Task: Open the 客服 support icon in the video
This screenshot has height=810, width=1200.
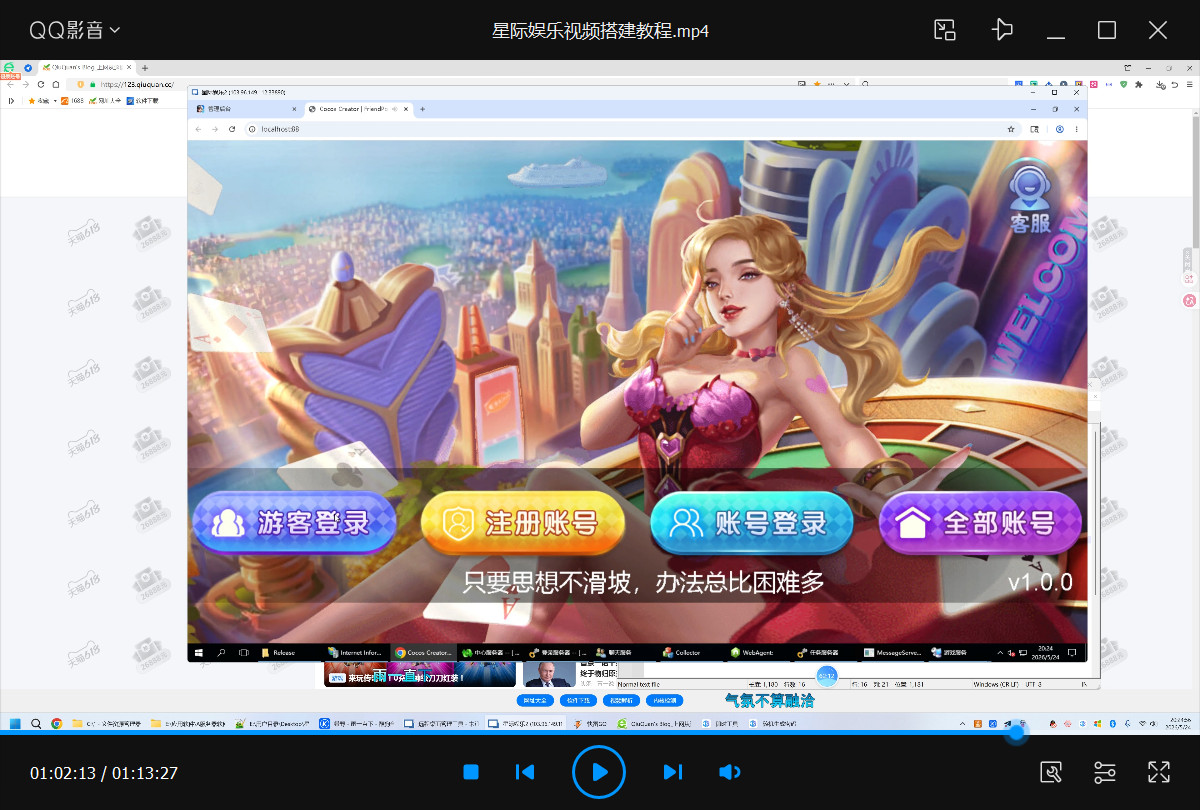Action: coord(1029,198)
